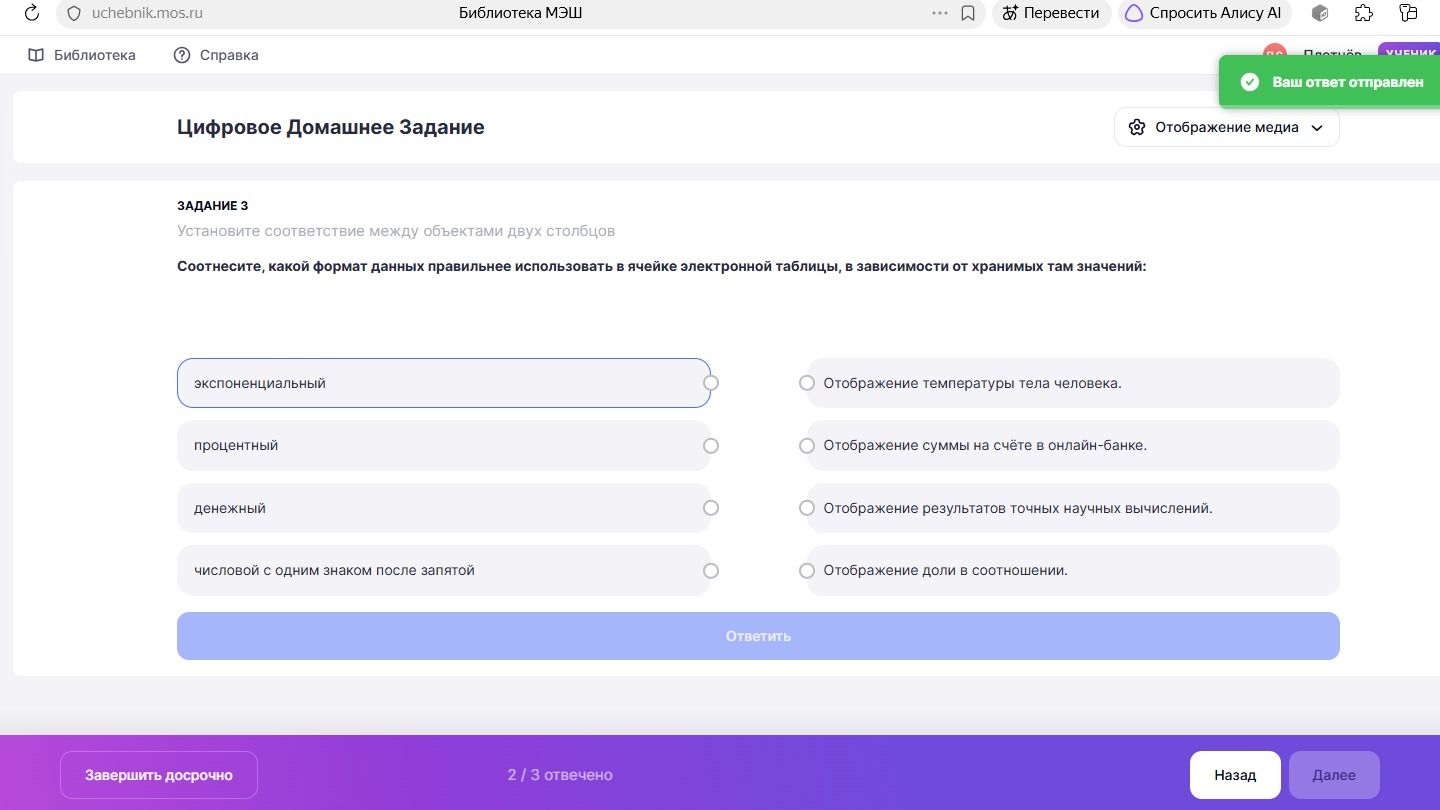Click the Библиотека МЭШ page title

coord(520,13)
